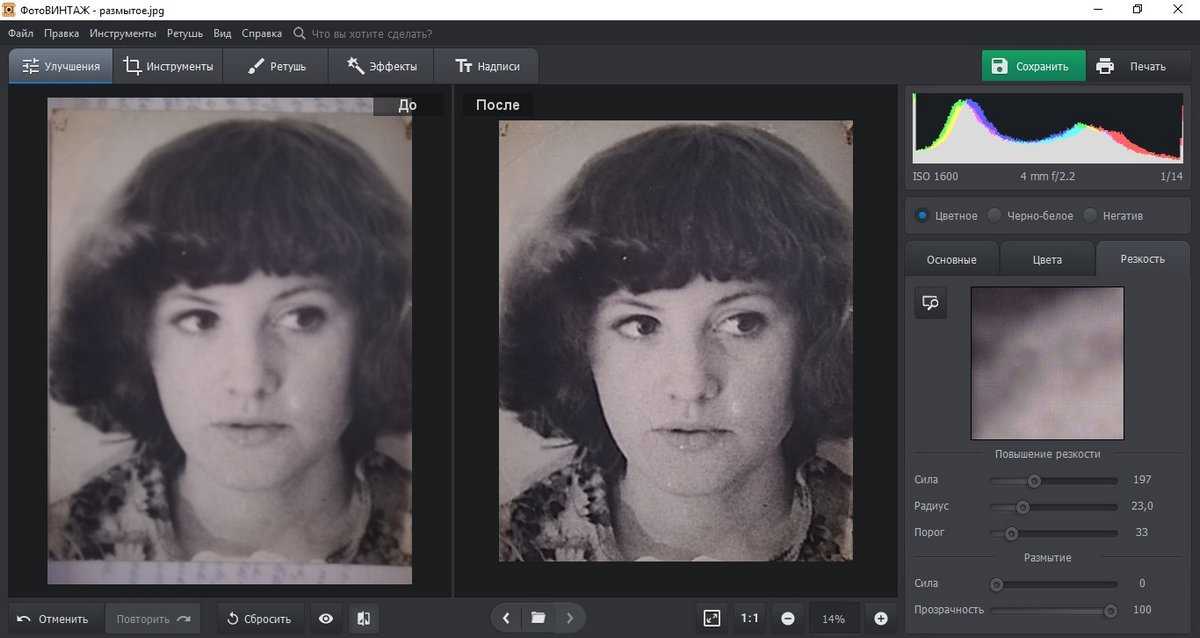Click the before photo image

[x=230, y=340]
